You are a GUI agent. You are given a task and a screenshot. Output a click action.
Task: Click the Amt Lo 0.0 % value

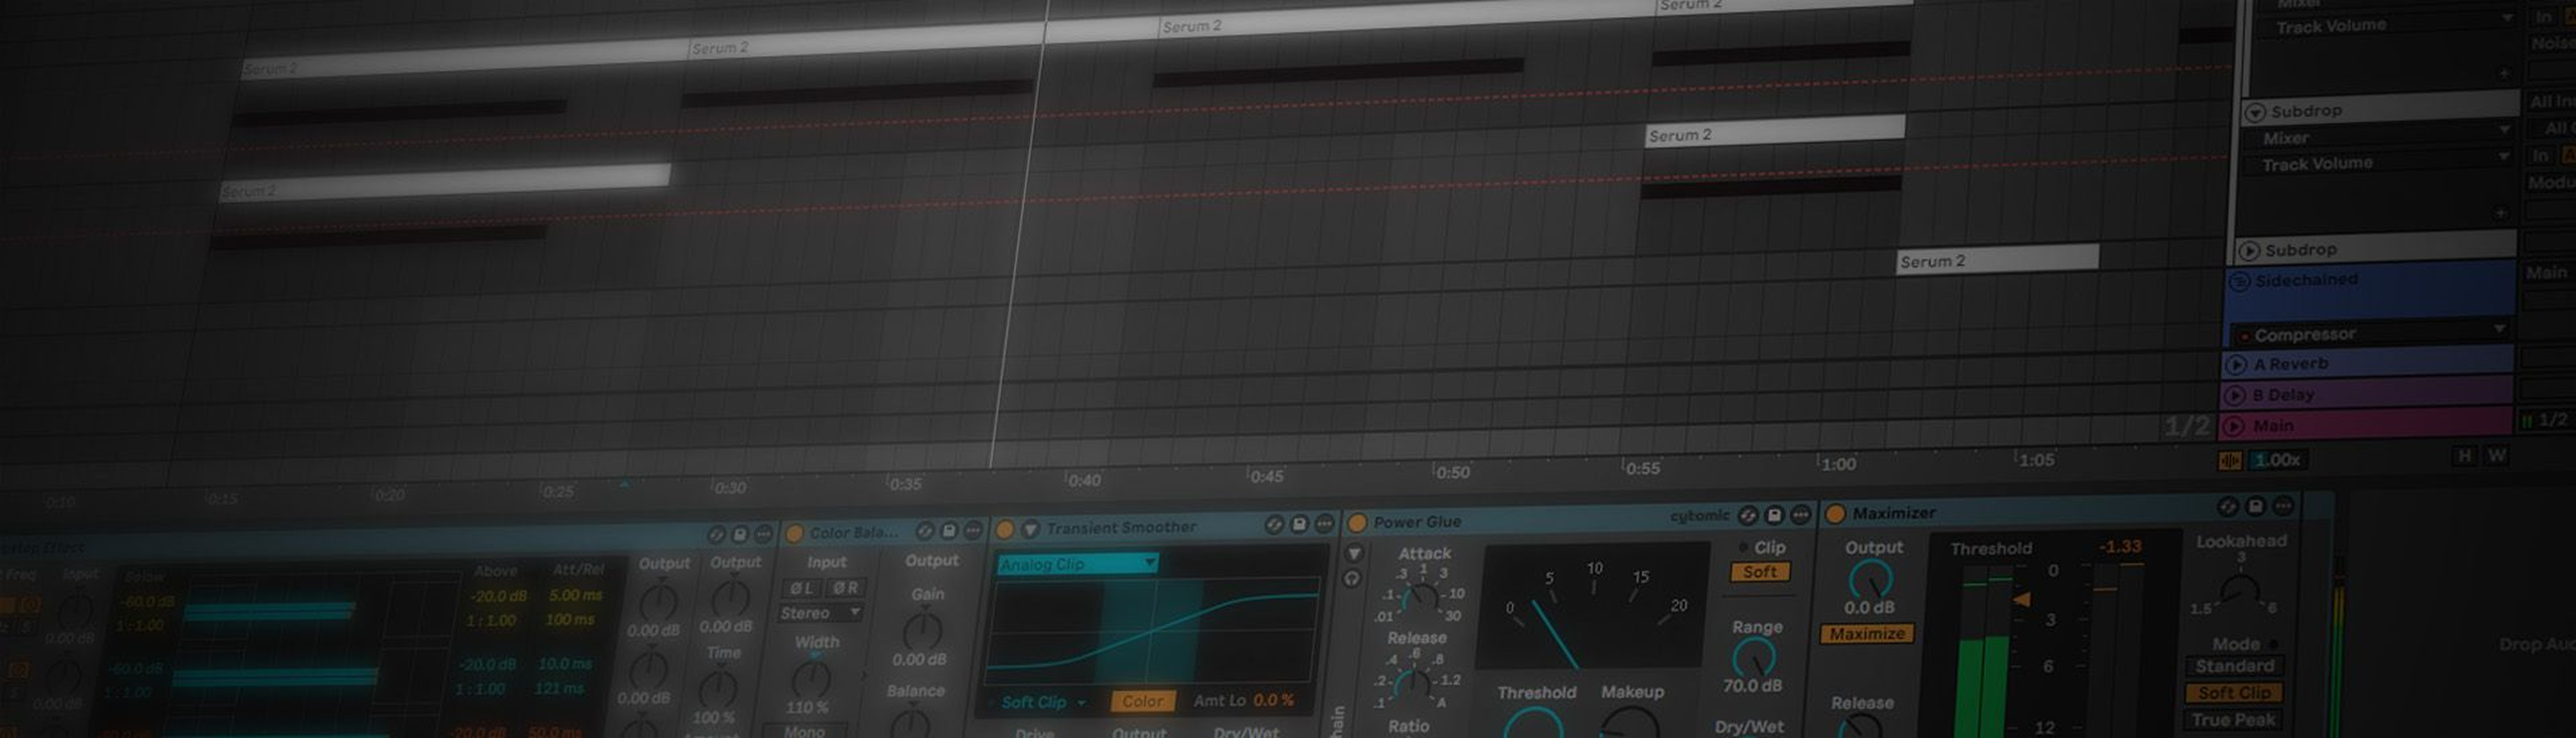tap(1273, 701)
